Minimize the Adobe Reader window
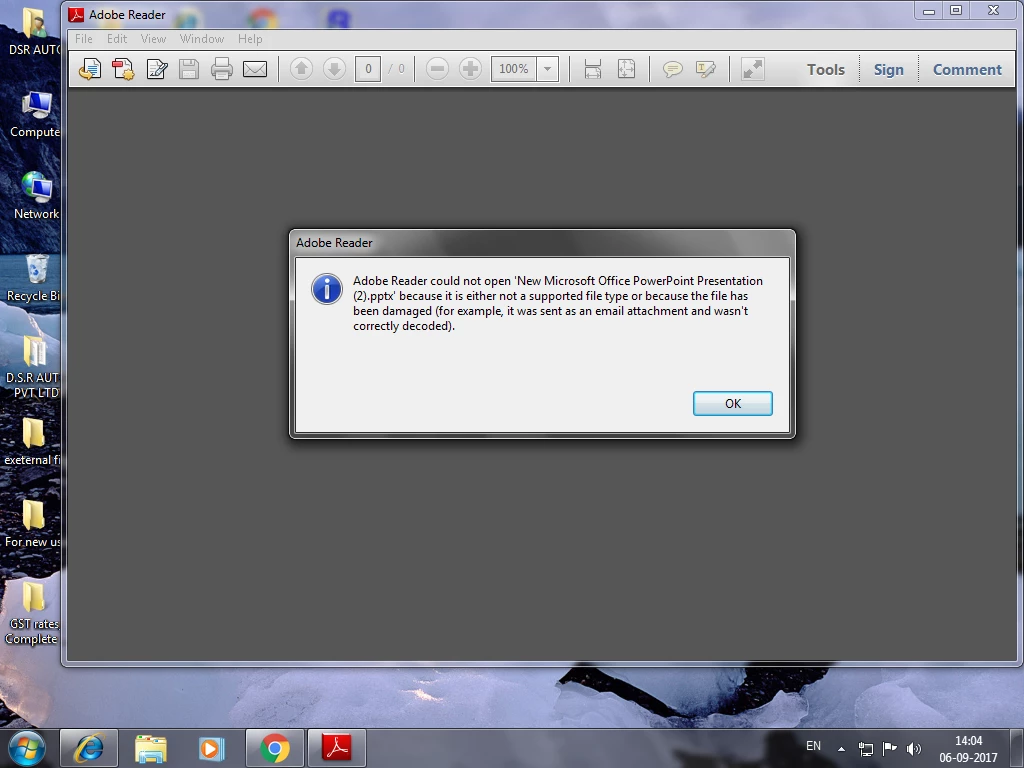This screenshot has height=768, width=1024. (x=928, y=10)
